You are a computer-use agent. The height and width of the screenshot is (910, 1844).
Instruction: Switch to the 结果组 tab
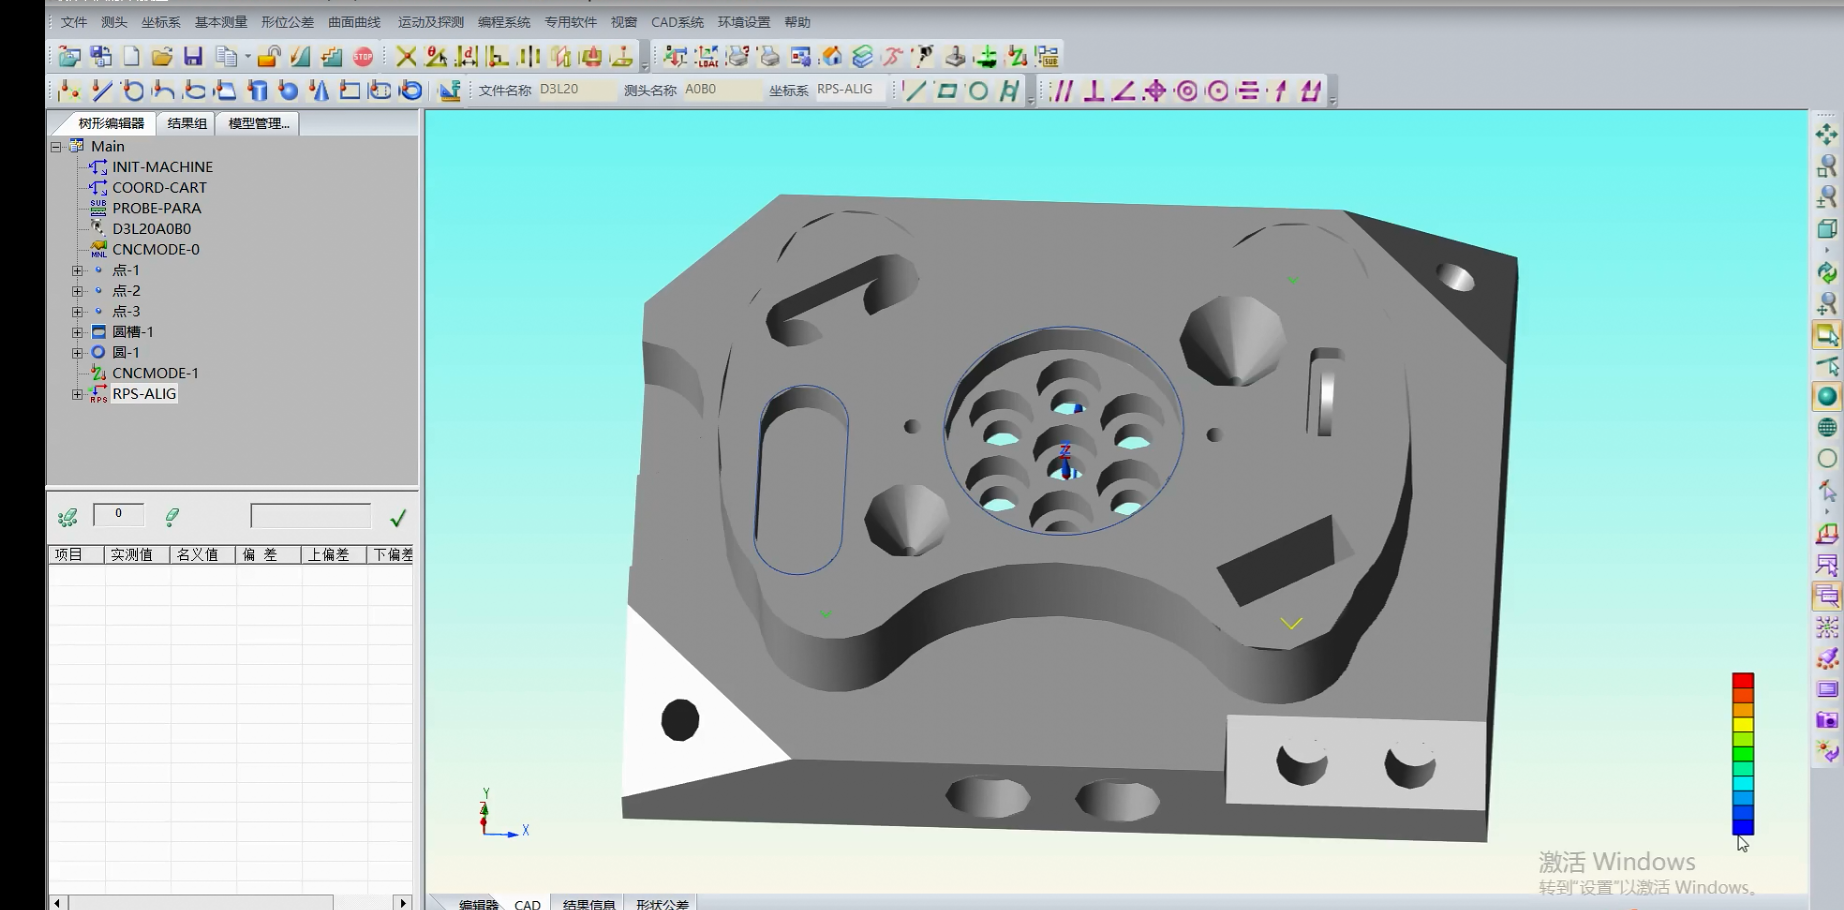click(187, 123)
